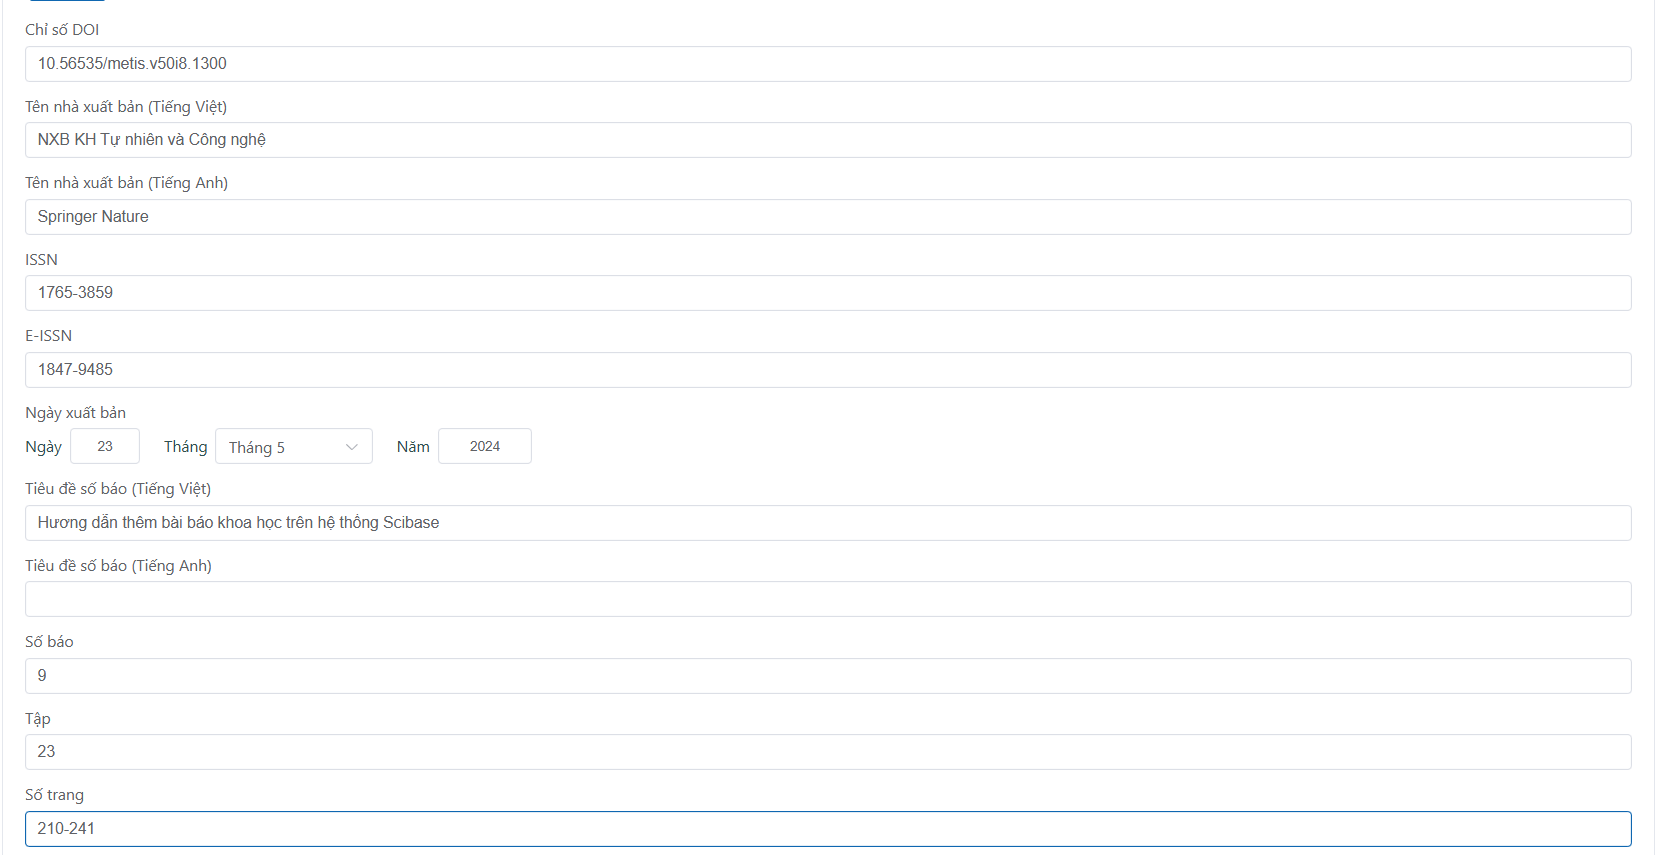1659x855 pixels.
Task: Click the empty Tiêu đề số báo (Tiếng Anh) field
Action: click(x=827, y=599)
